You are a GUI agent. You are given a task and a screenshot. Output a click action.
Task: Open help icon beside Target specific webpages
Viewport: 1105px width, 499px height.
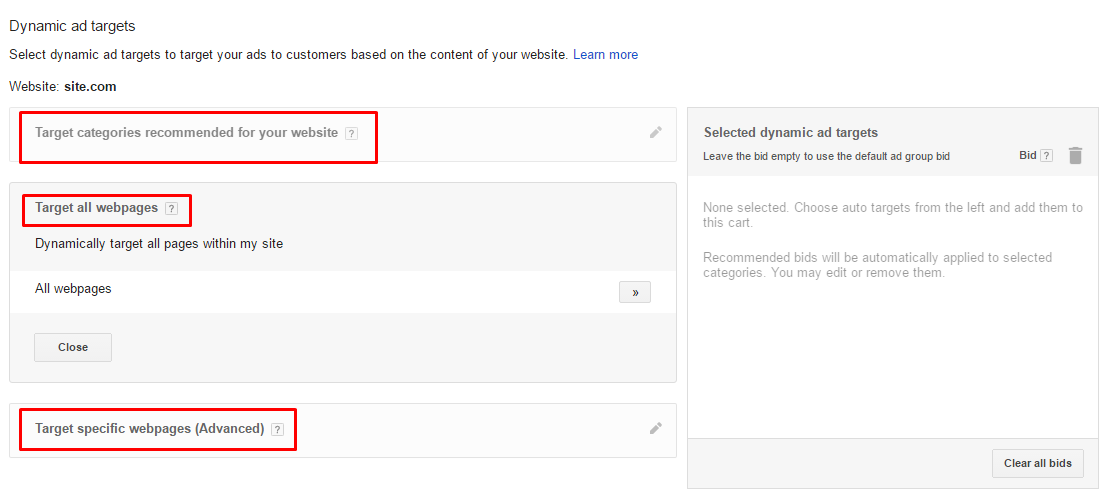tap(278, 429)
